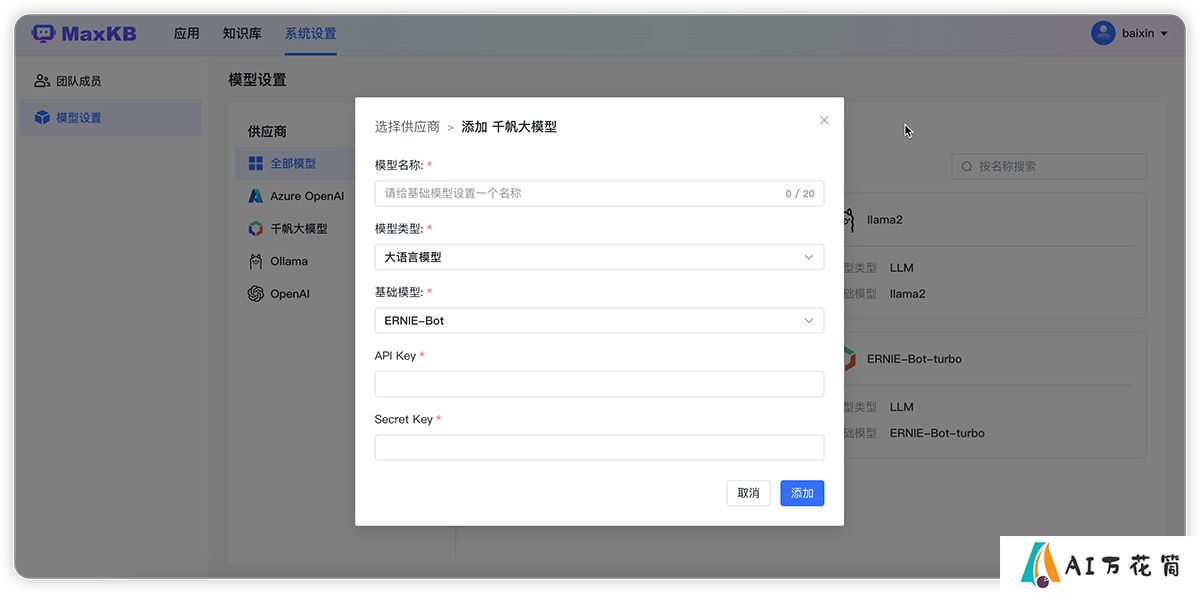Click the llama2 model card title
Image resolution: width=1200 pixels, height=593 pixels.
point(884,219)
